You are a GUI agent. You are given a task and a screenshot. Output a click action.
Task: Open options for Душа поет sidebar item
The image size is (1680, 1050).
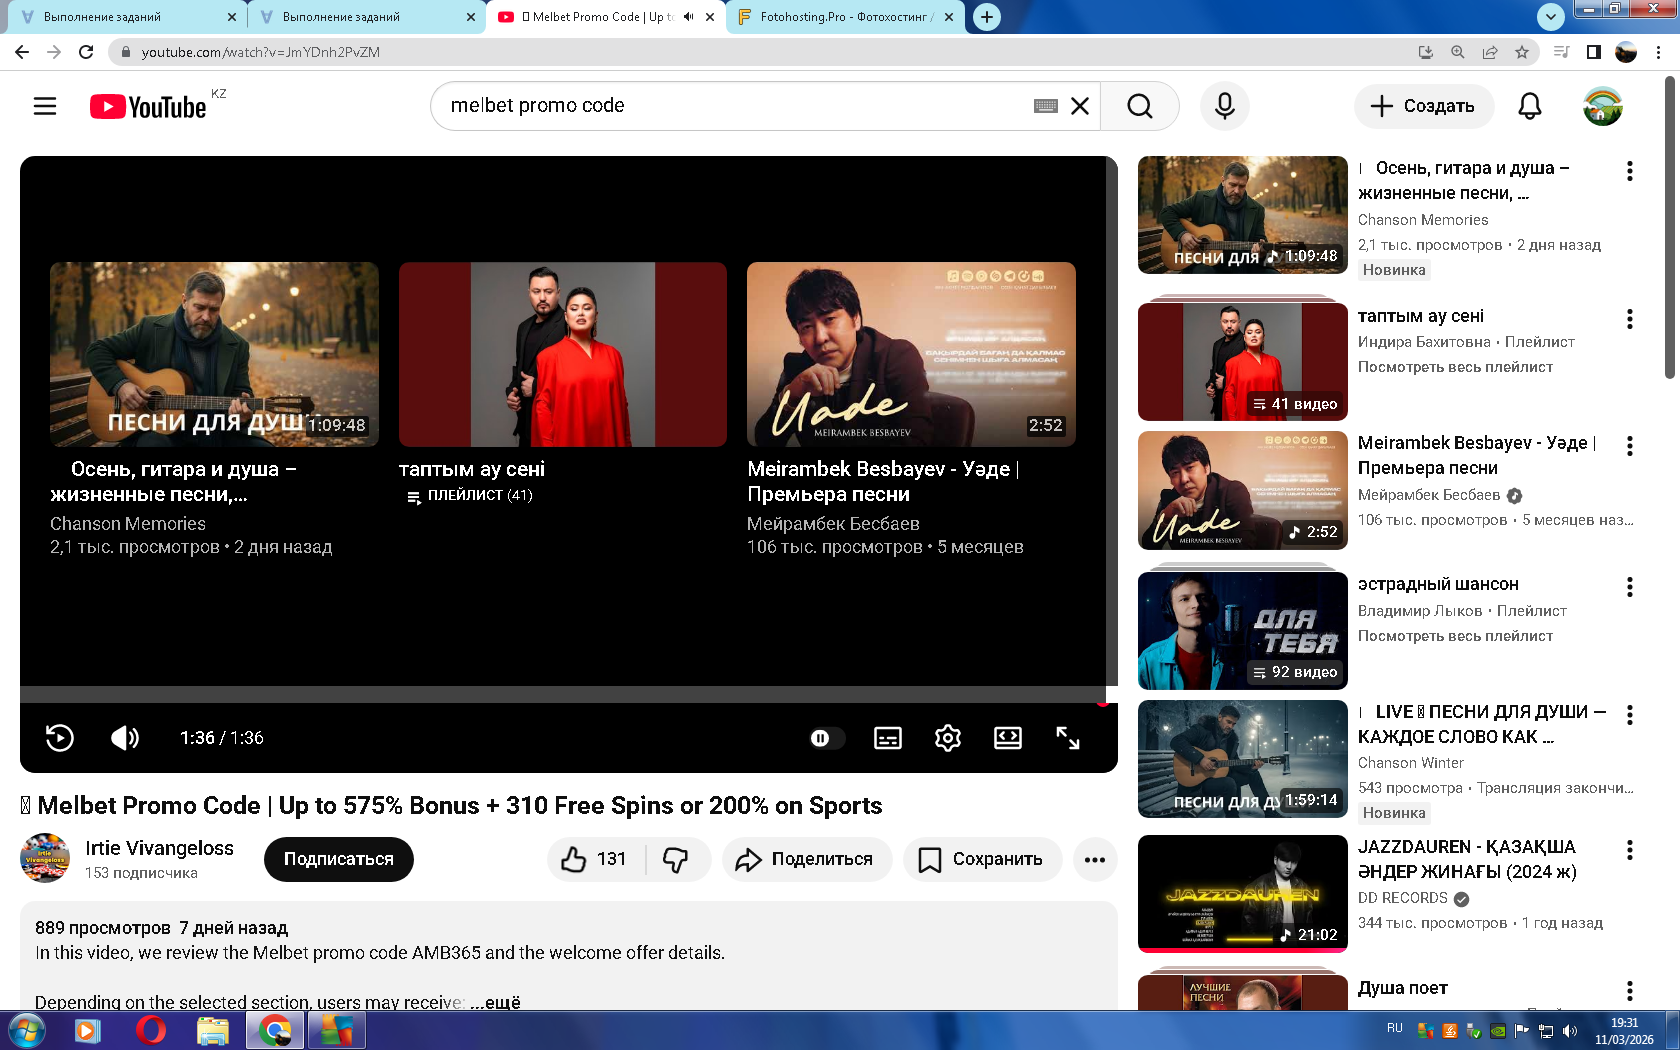1630,991
